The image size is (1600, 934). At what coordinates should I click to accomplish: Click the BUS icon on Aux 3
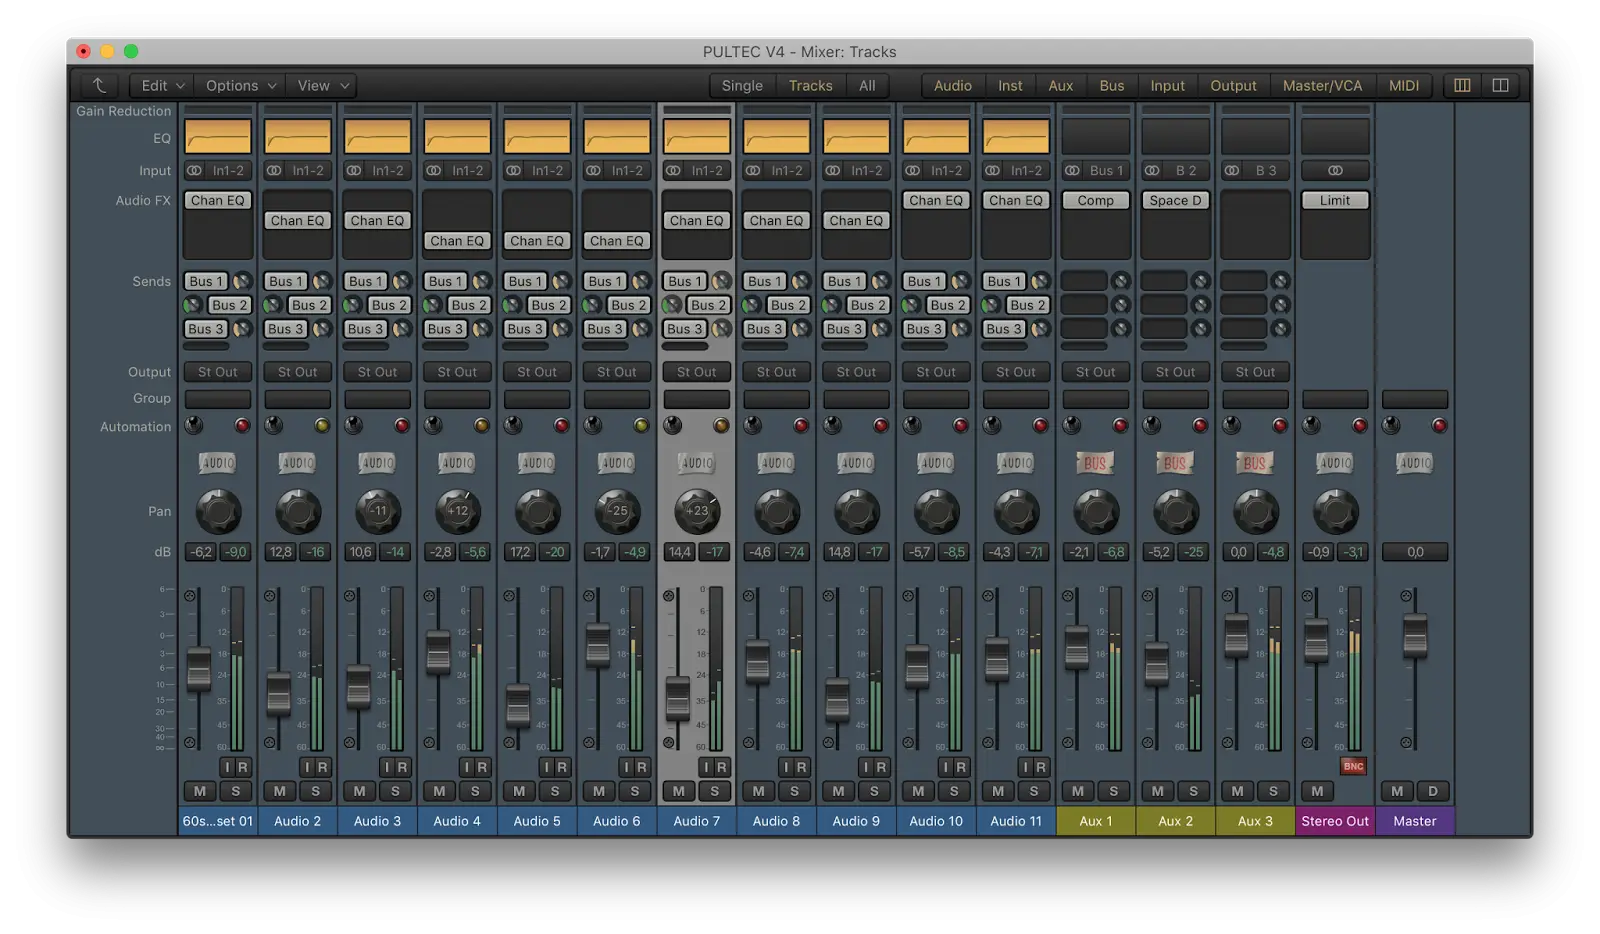[x=1255, y=463]
